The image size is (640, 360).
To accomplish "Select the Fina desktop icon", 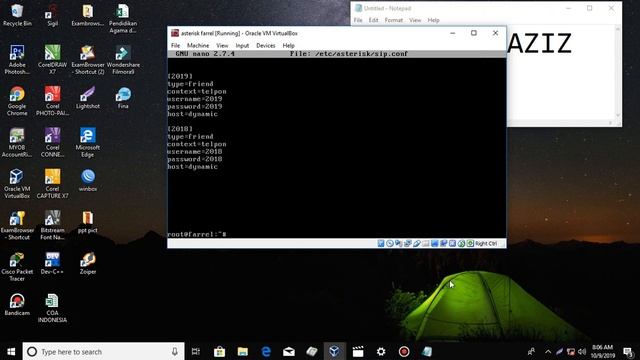I will pyautogui.click(x=123, y=98).
